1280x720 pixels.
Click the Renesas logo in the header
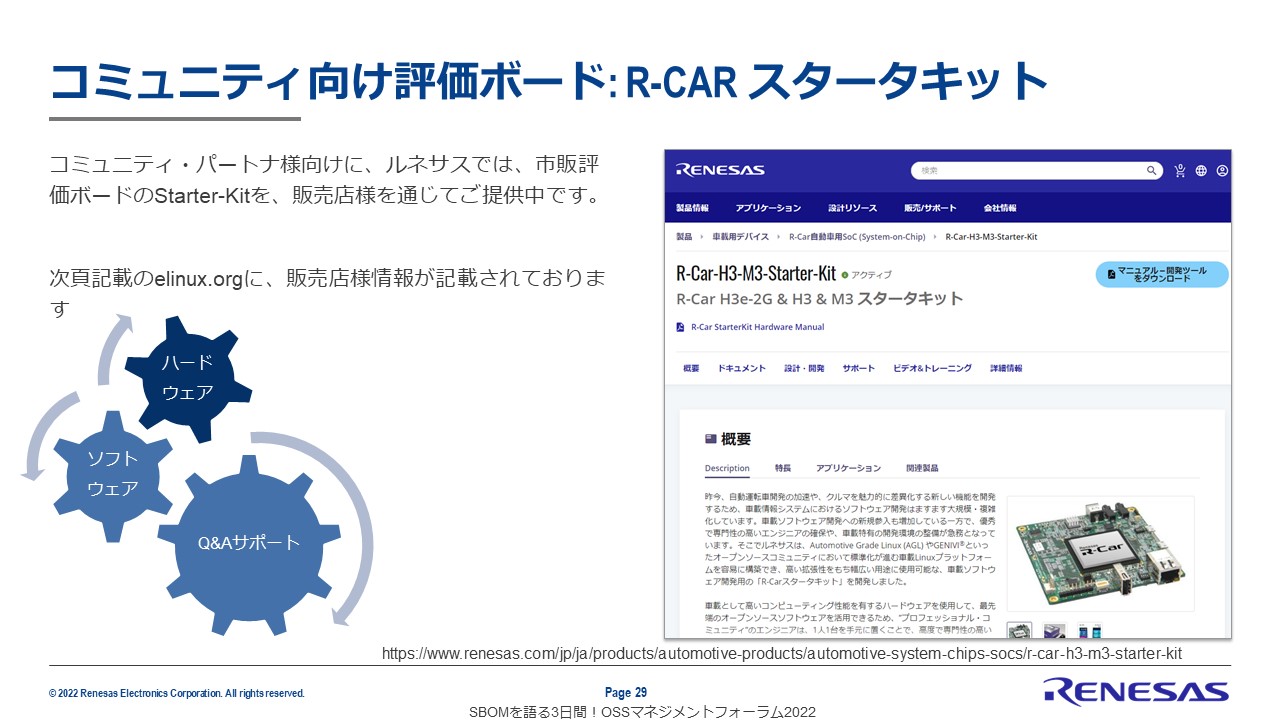point(720,170)
